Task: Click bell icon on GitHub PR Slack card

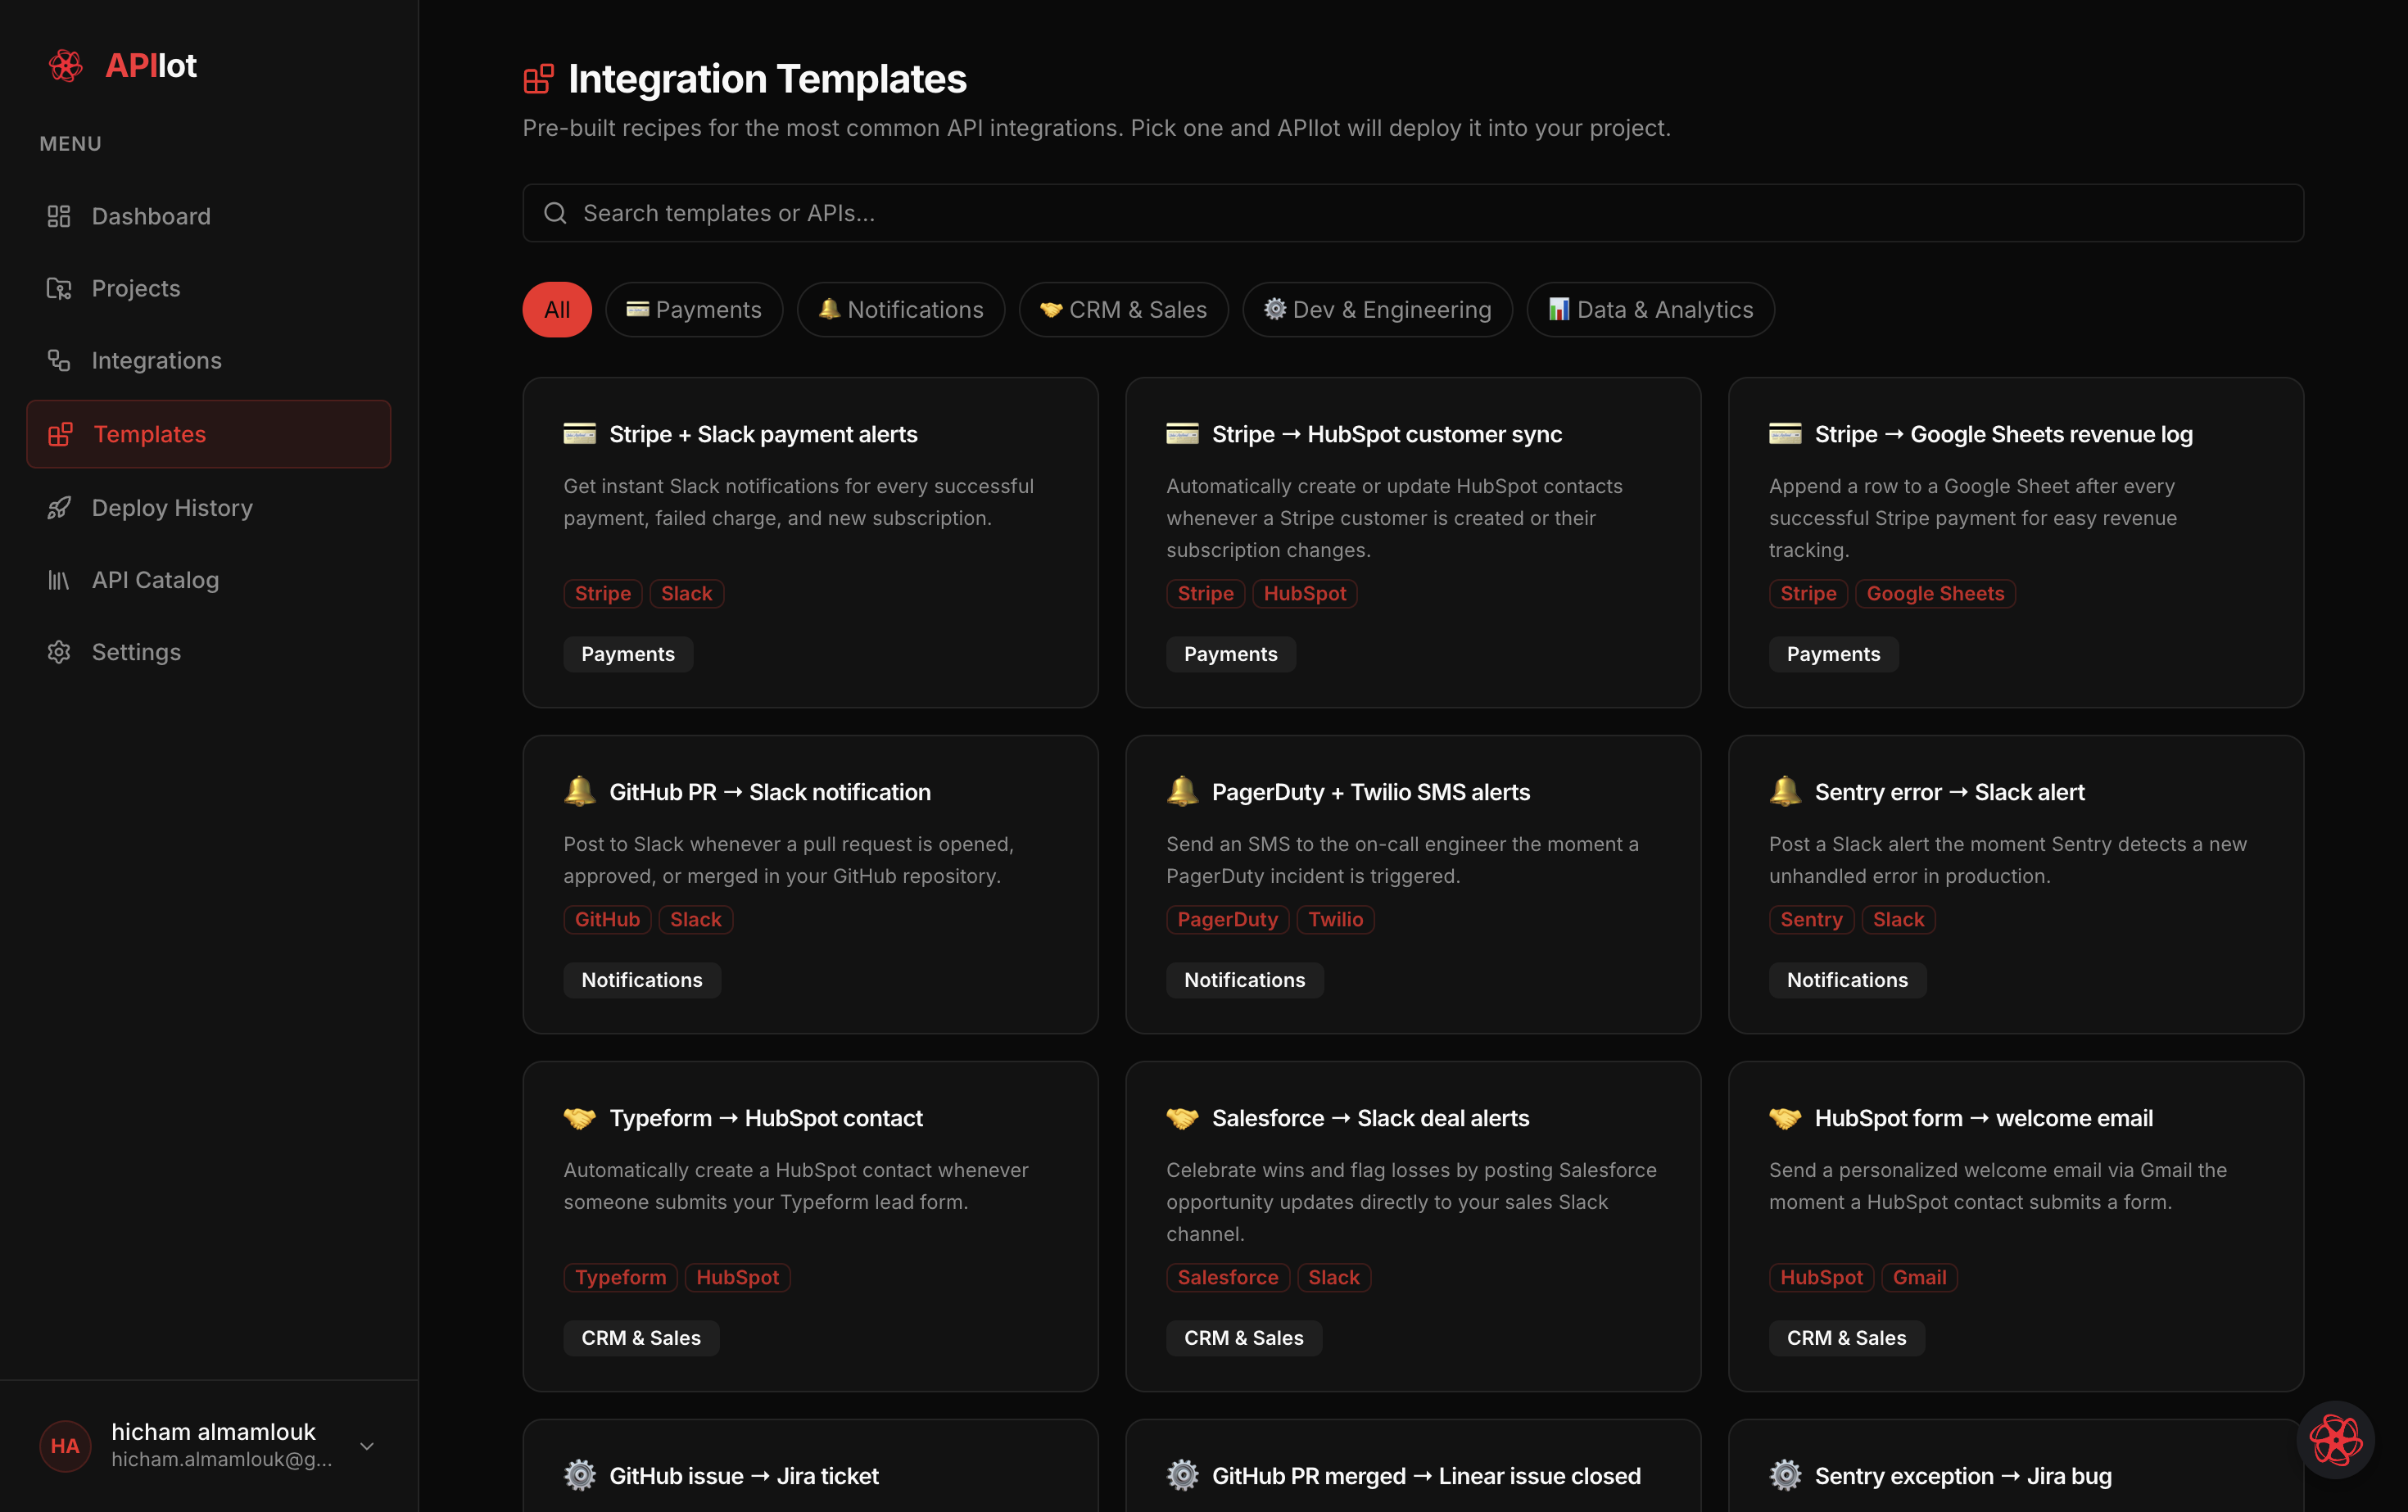Action: pyautogui.click(x=579, y=791)
